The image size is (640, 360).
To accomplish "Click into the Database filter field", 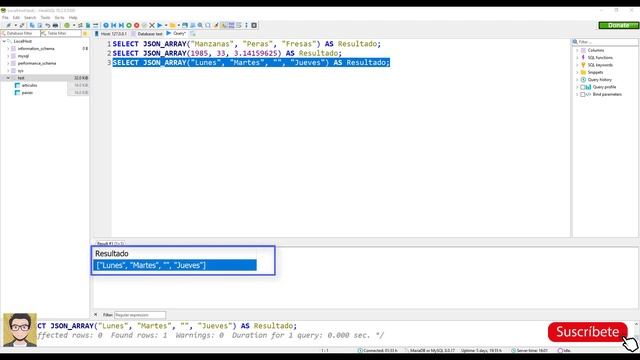I will tap(20, 33).
